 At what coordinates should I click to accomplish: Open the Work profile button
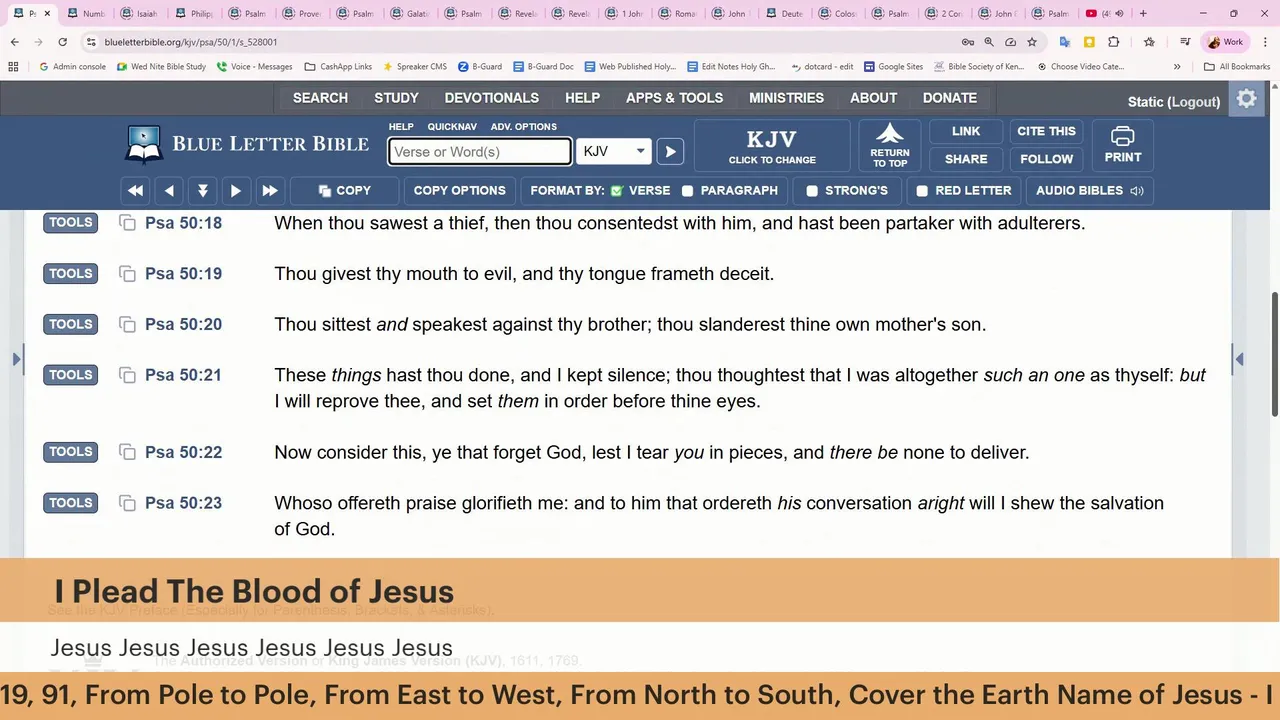tap(1226, 42)
